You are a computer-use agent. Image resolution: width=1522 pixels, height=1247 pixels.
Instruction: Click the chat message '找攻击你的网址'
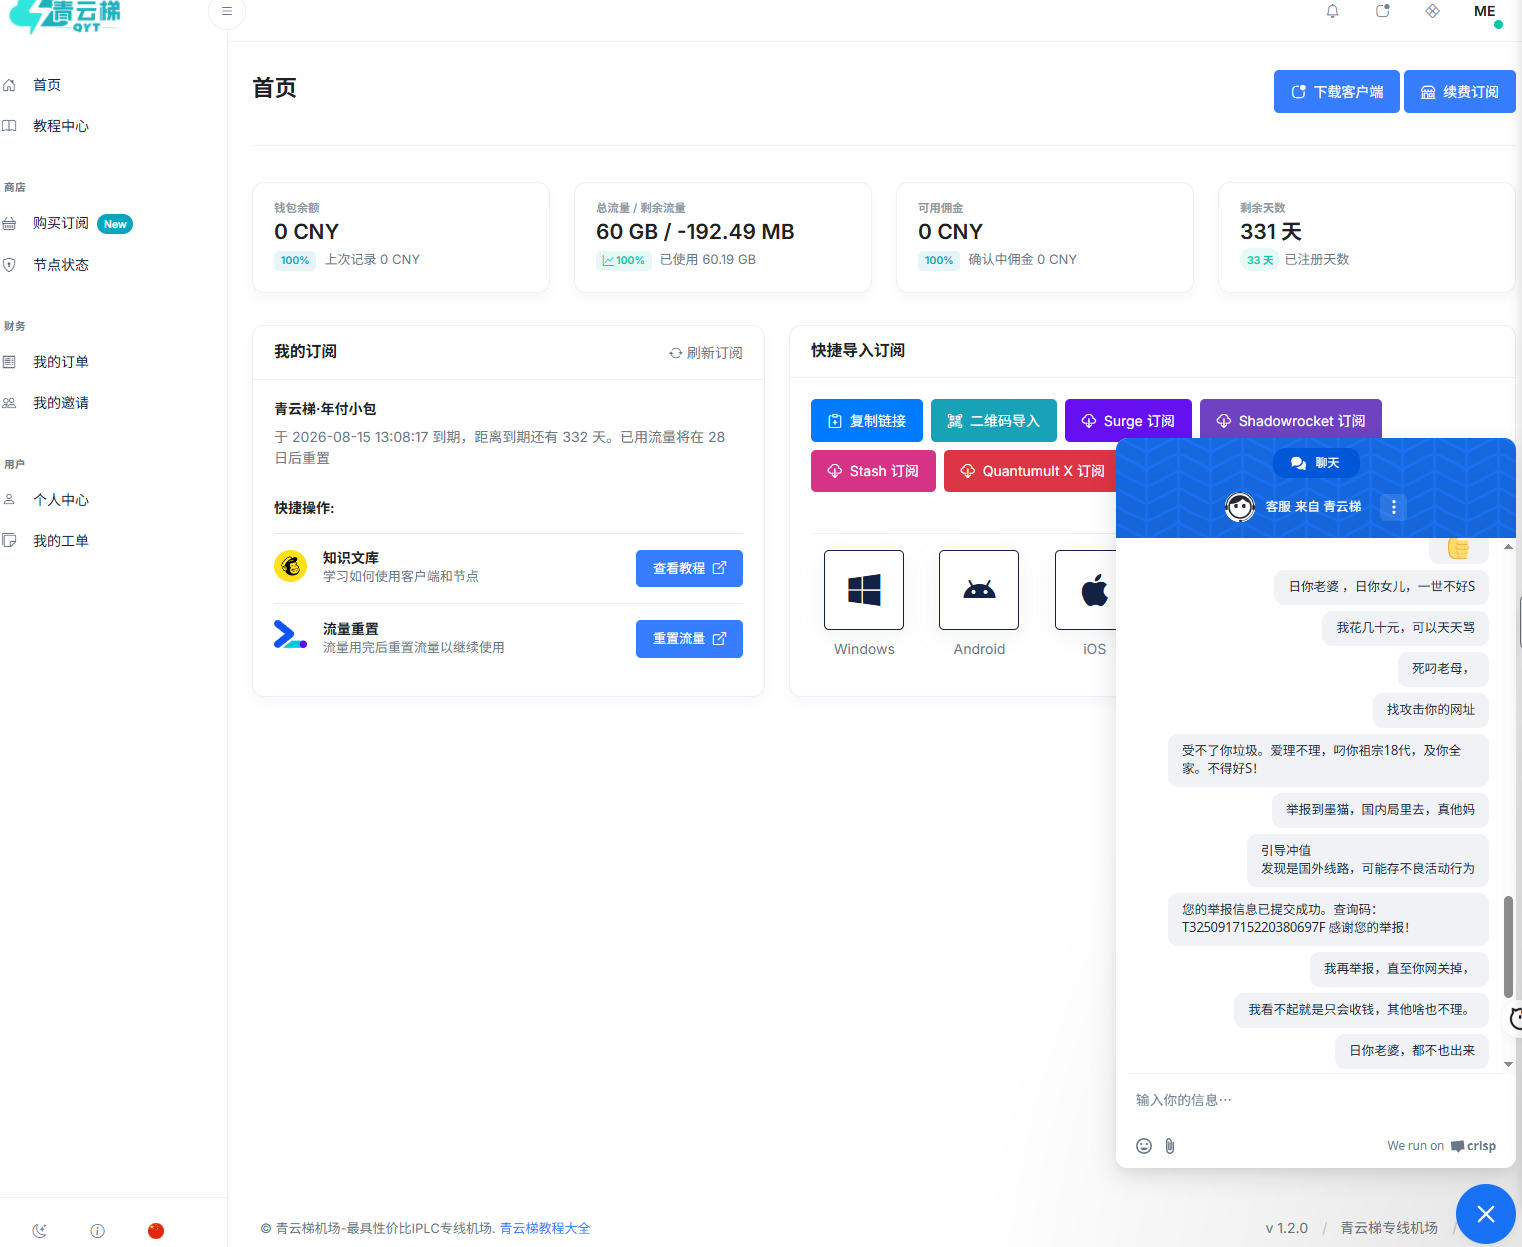1430,710
